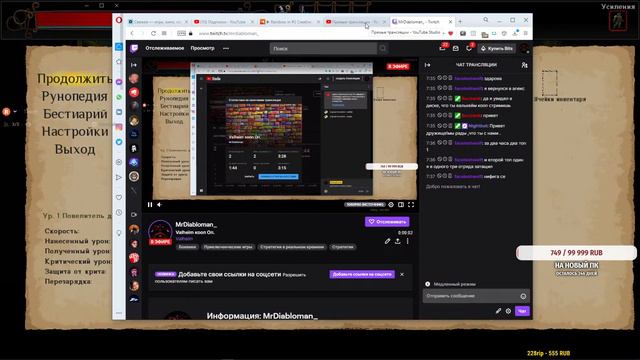Open the three-dot channel options menu
Viewport: 640px width, 360px height.
407,241
